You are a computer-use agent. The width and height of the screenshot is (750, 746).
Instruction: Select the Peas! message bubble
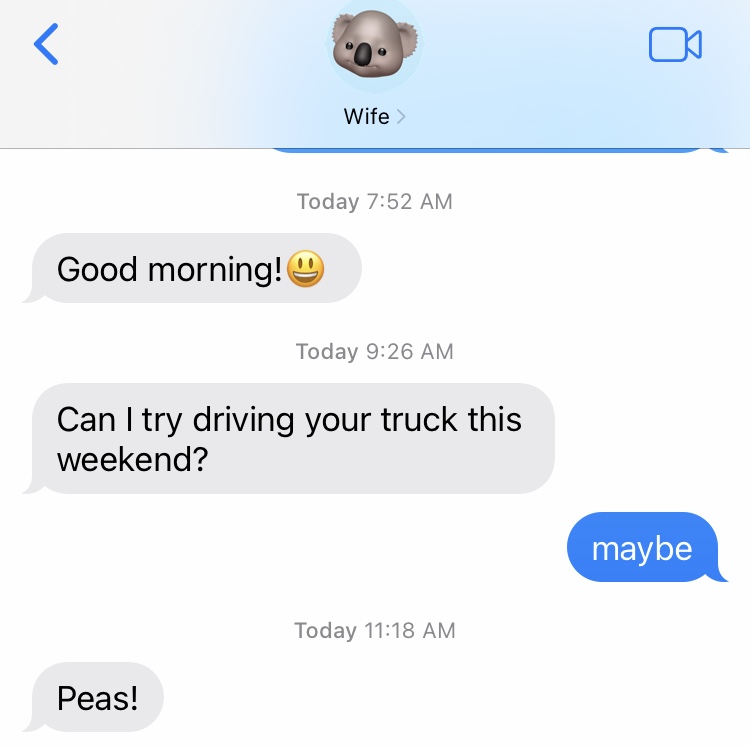(x=94, y=697)
